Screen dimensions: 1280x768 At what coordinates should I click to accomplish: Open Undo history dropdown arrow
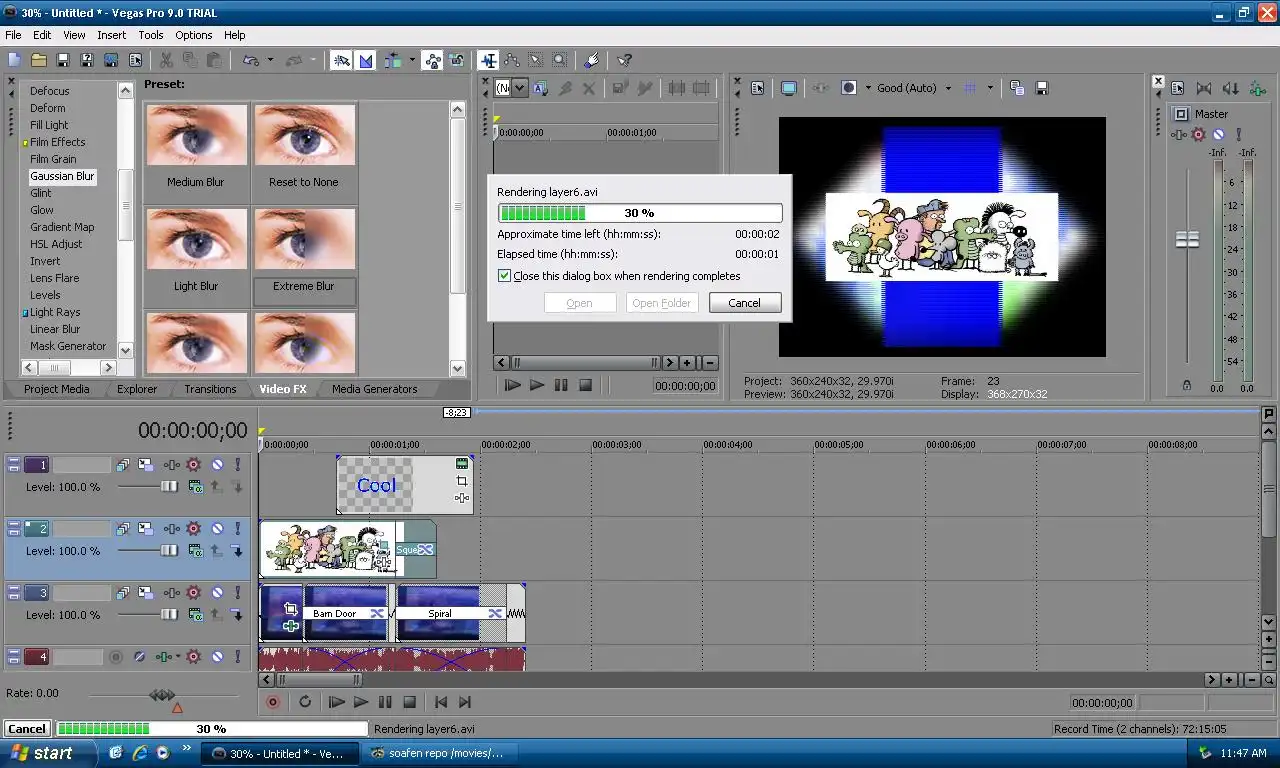point(270,60)
